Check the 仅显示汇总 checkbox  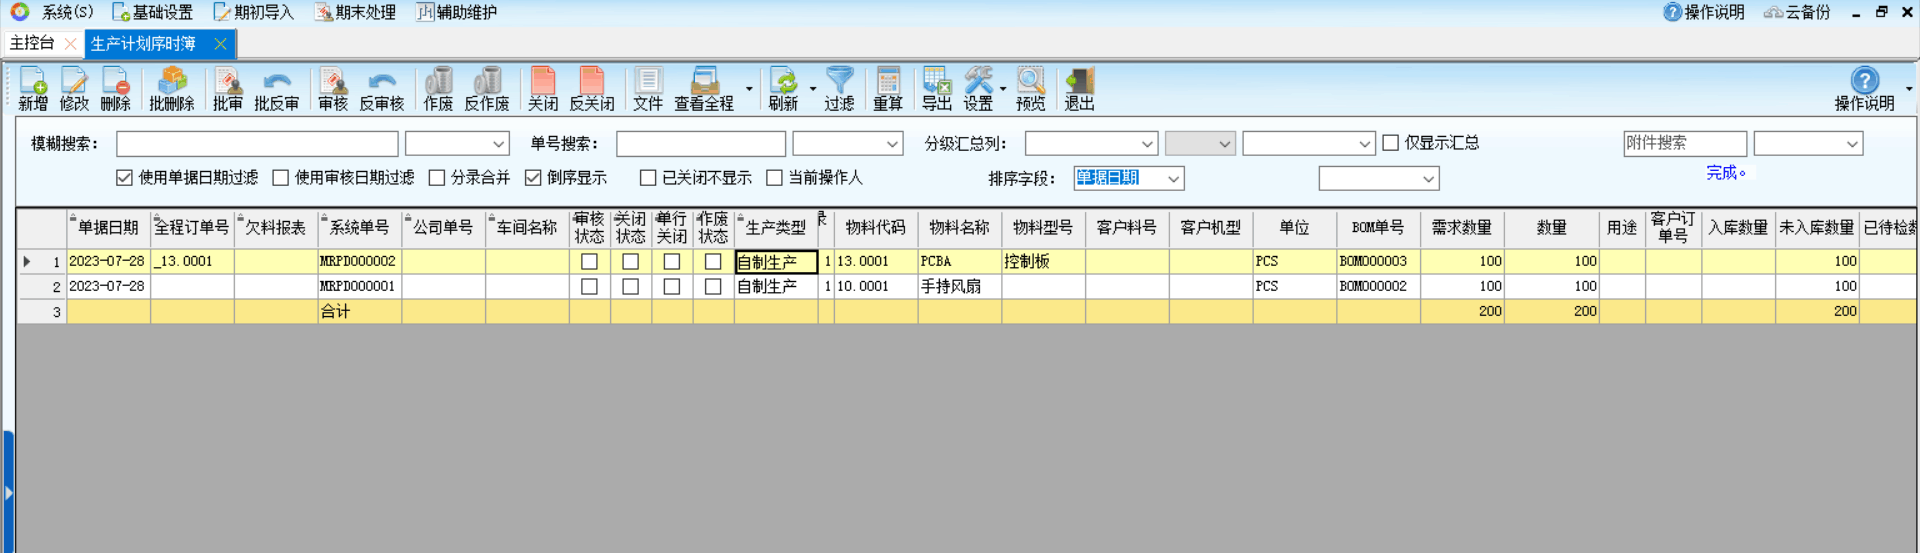(x=1391, y=143)
